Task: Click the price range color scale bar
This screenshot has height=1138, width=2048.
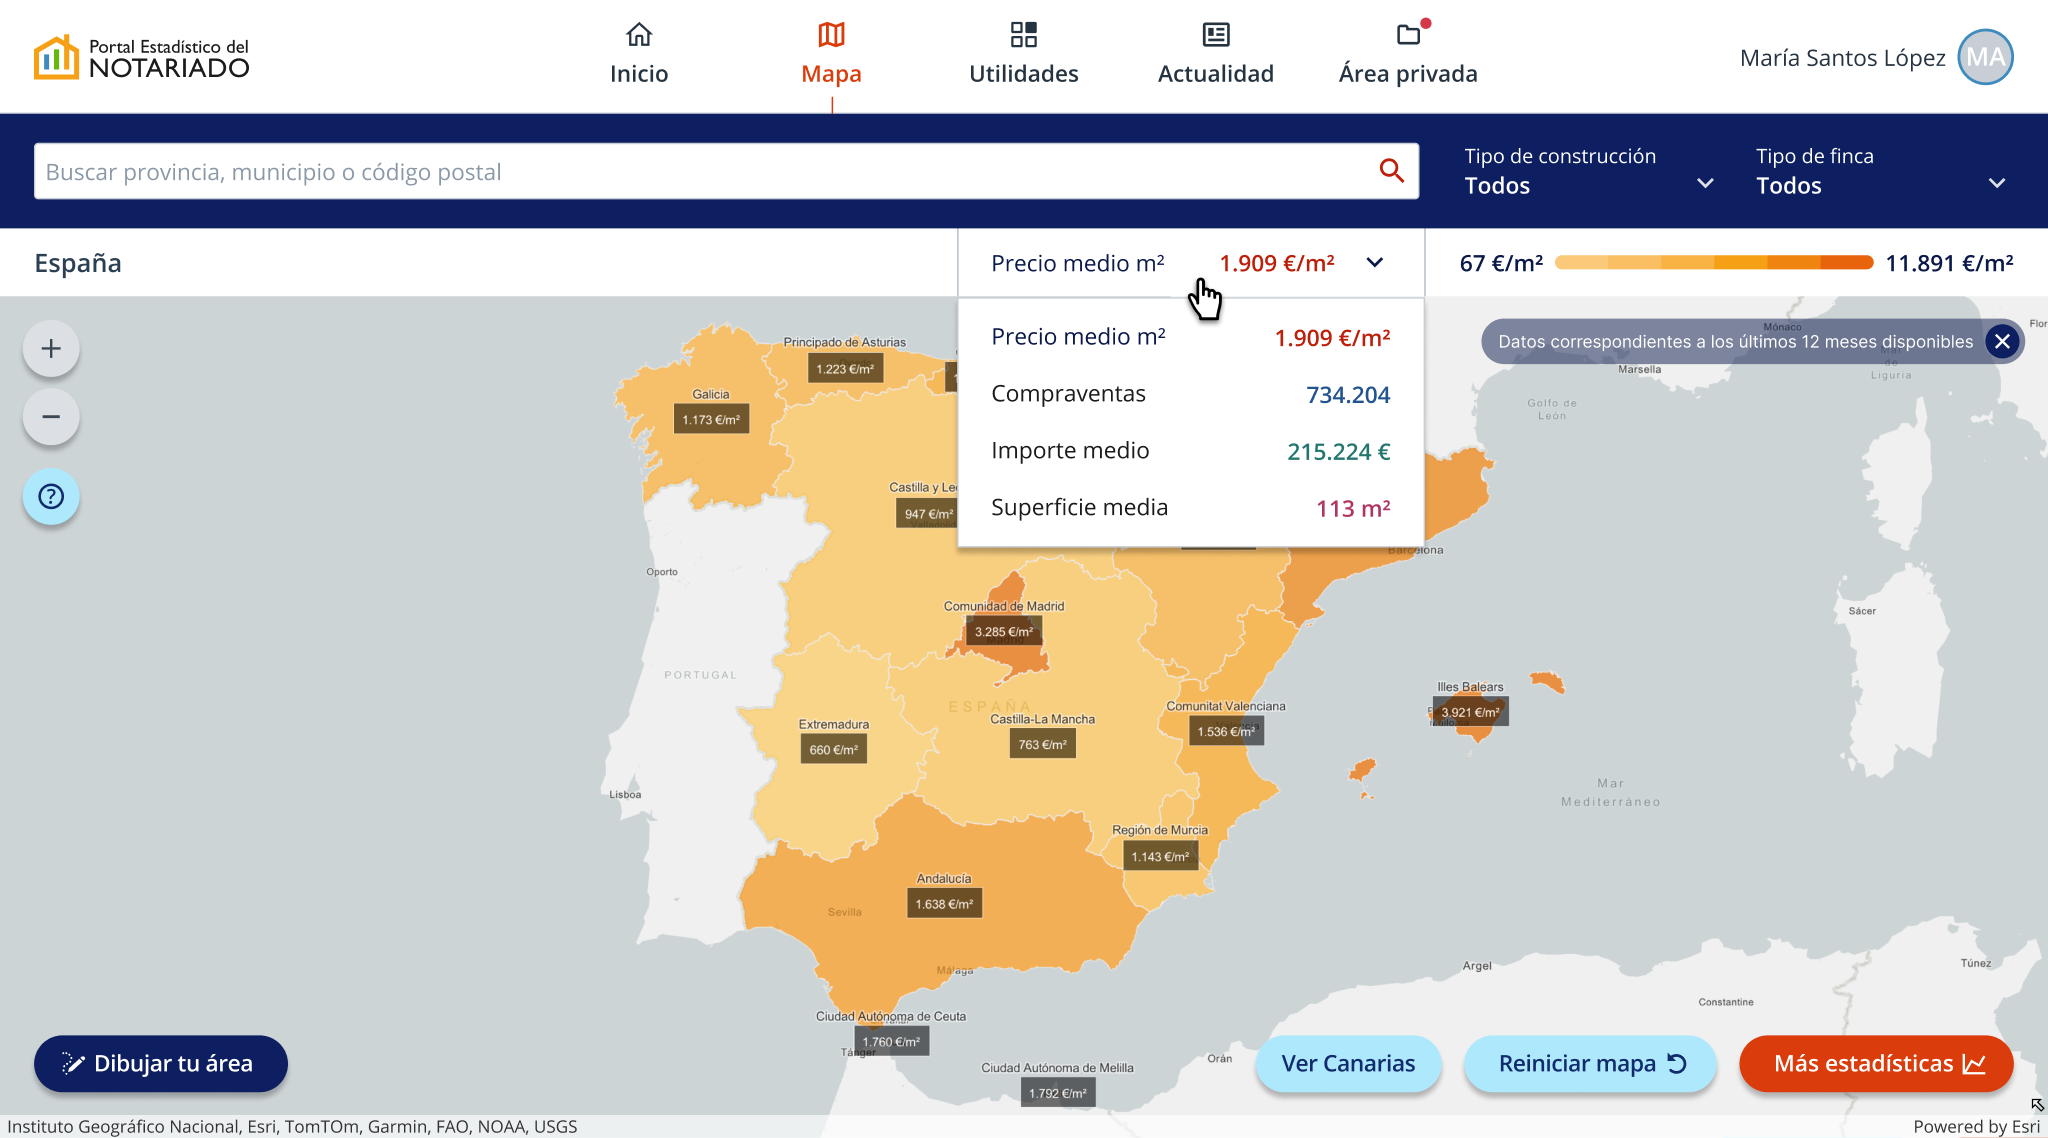Action: point(1714,263)
